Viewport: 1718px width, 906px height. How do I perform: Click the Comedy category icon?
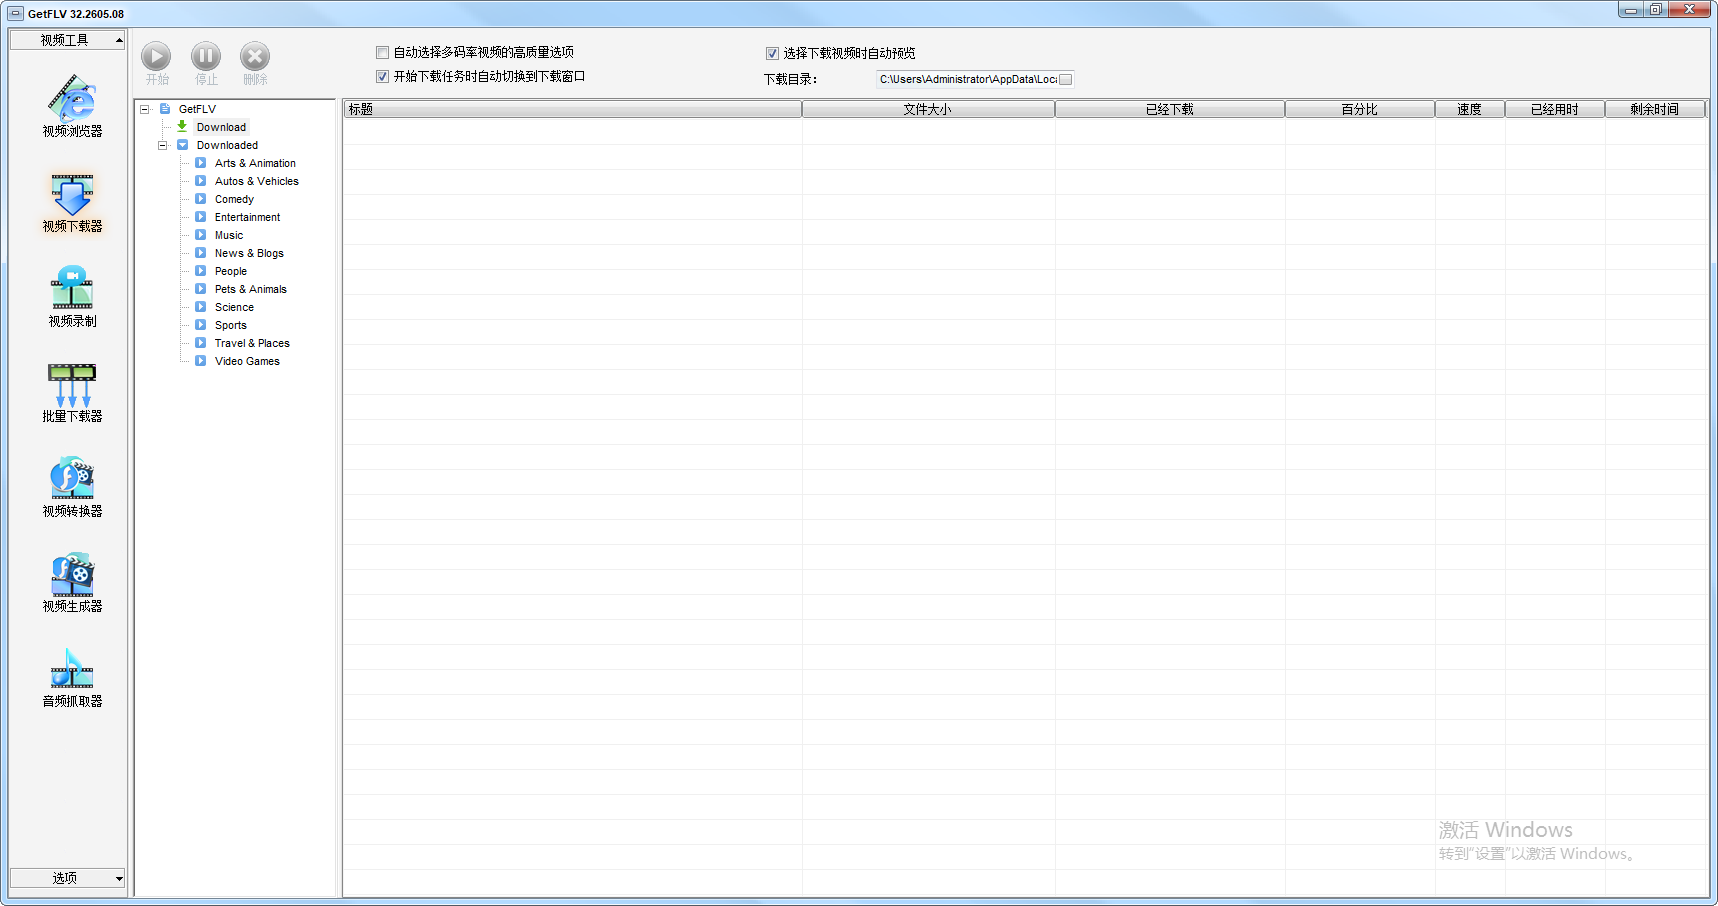(201, 199)
